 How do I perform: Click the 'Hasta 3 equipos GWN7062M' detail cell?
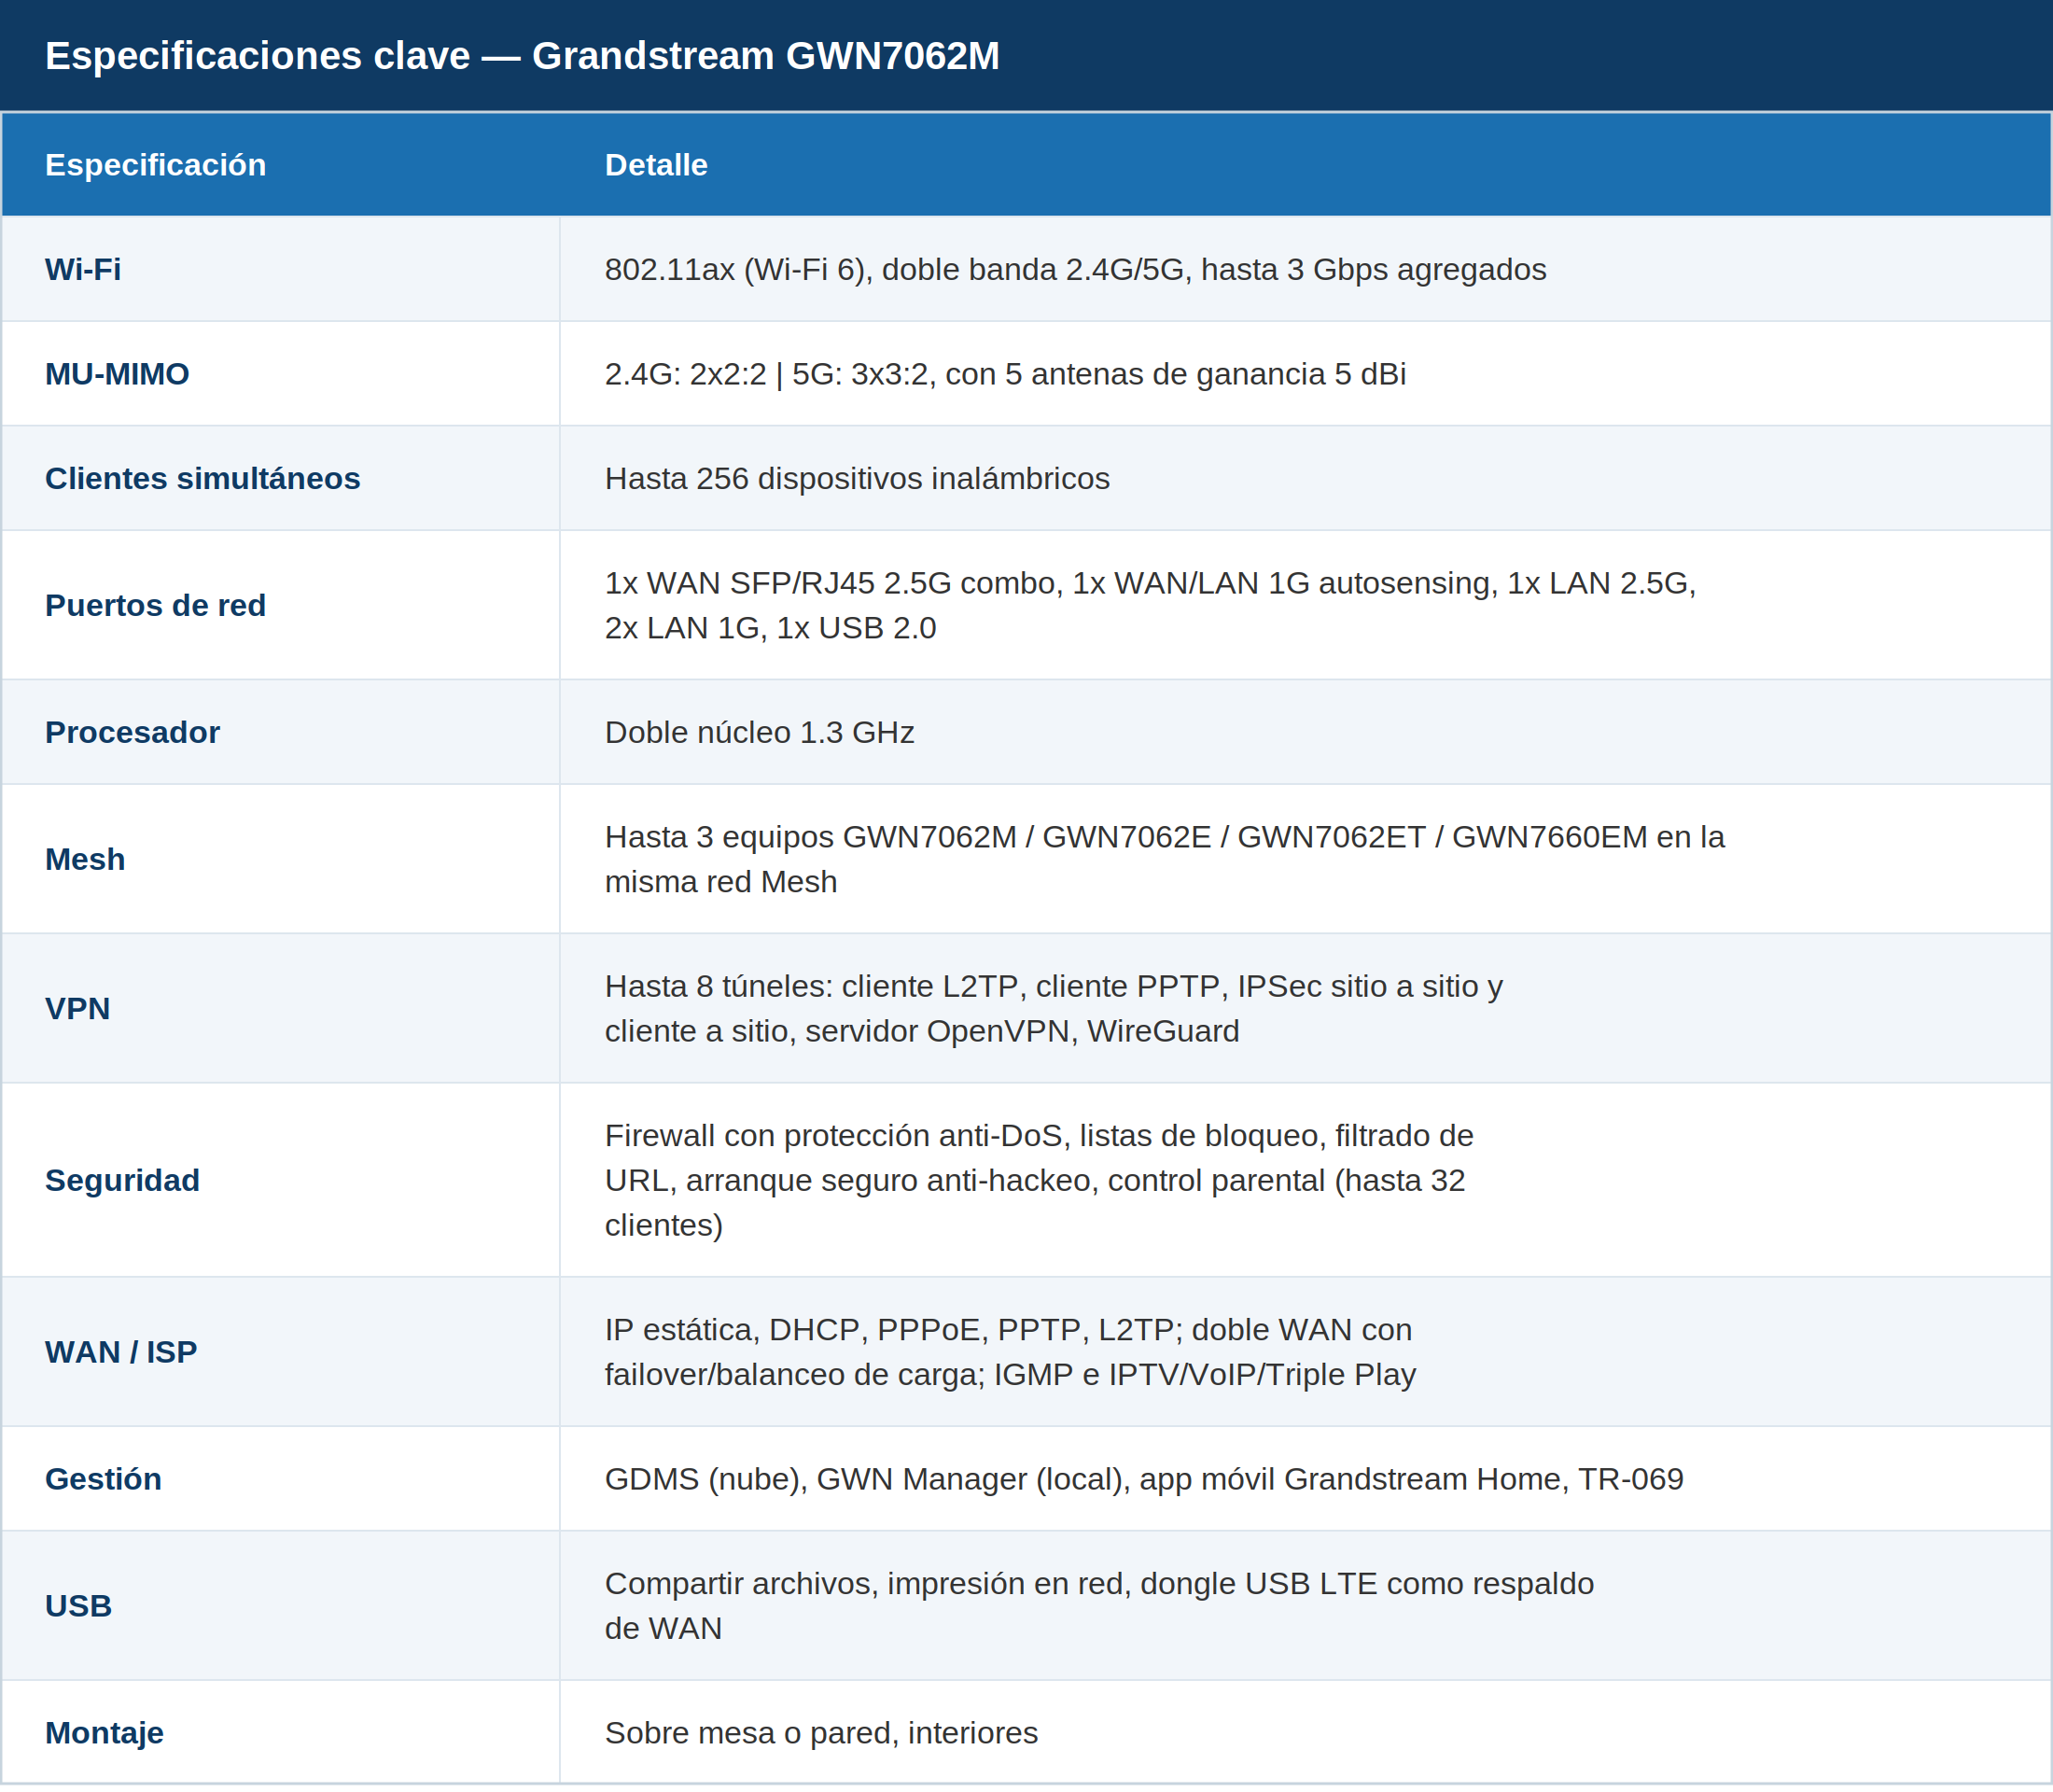1305,859
